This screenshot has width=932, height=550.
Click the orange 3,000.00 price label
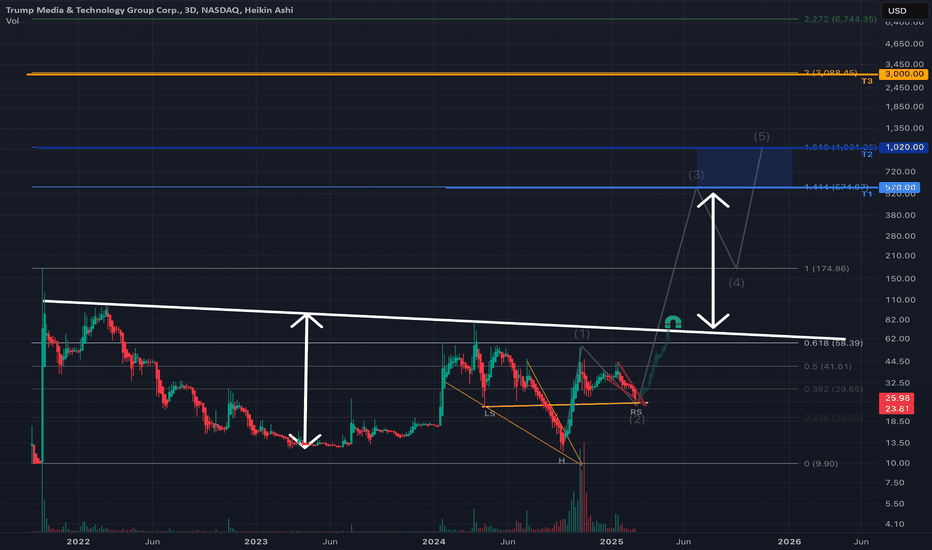click(903, 74)
